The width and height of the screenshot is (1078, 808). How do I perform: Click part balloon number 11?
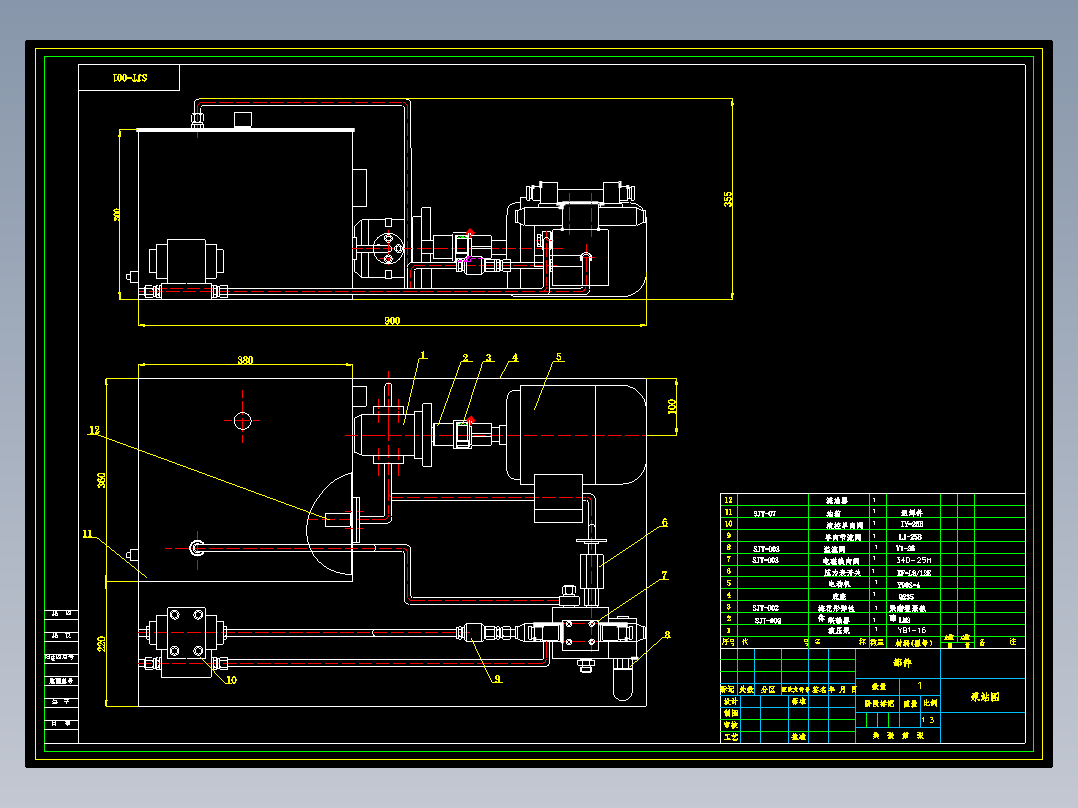coord(87,534)
